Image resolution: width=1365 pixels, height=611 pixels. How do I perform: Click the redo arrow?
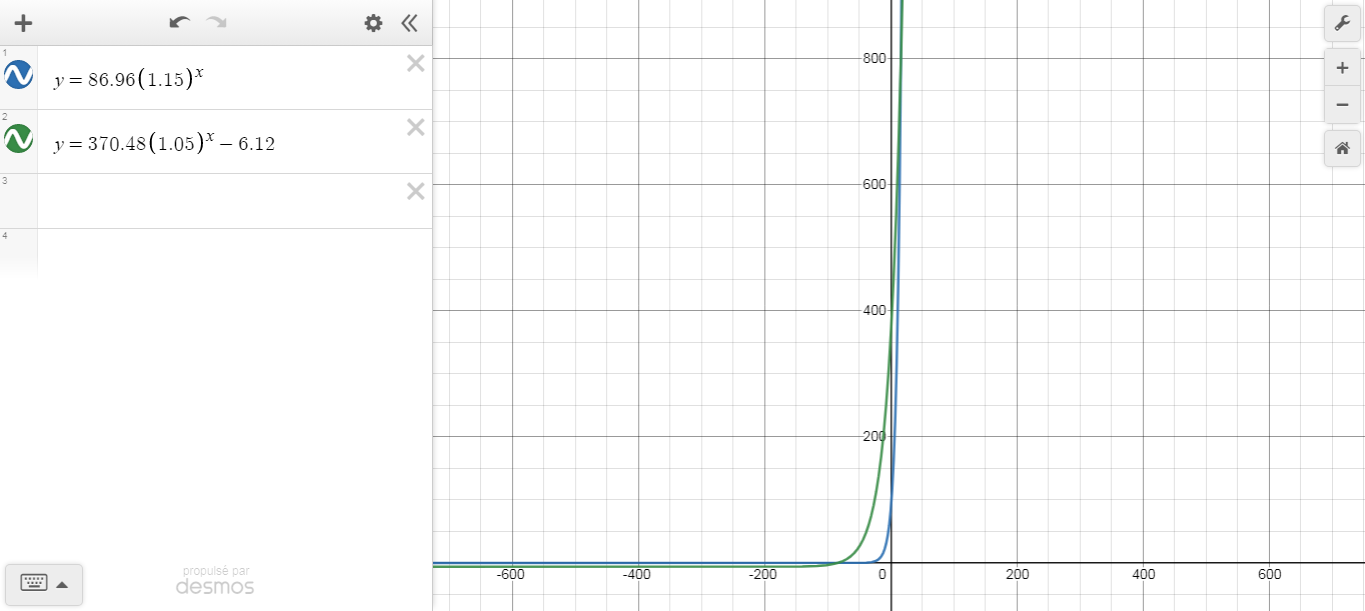[215, 23]
